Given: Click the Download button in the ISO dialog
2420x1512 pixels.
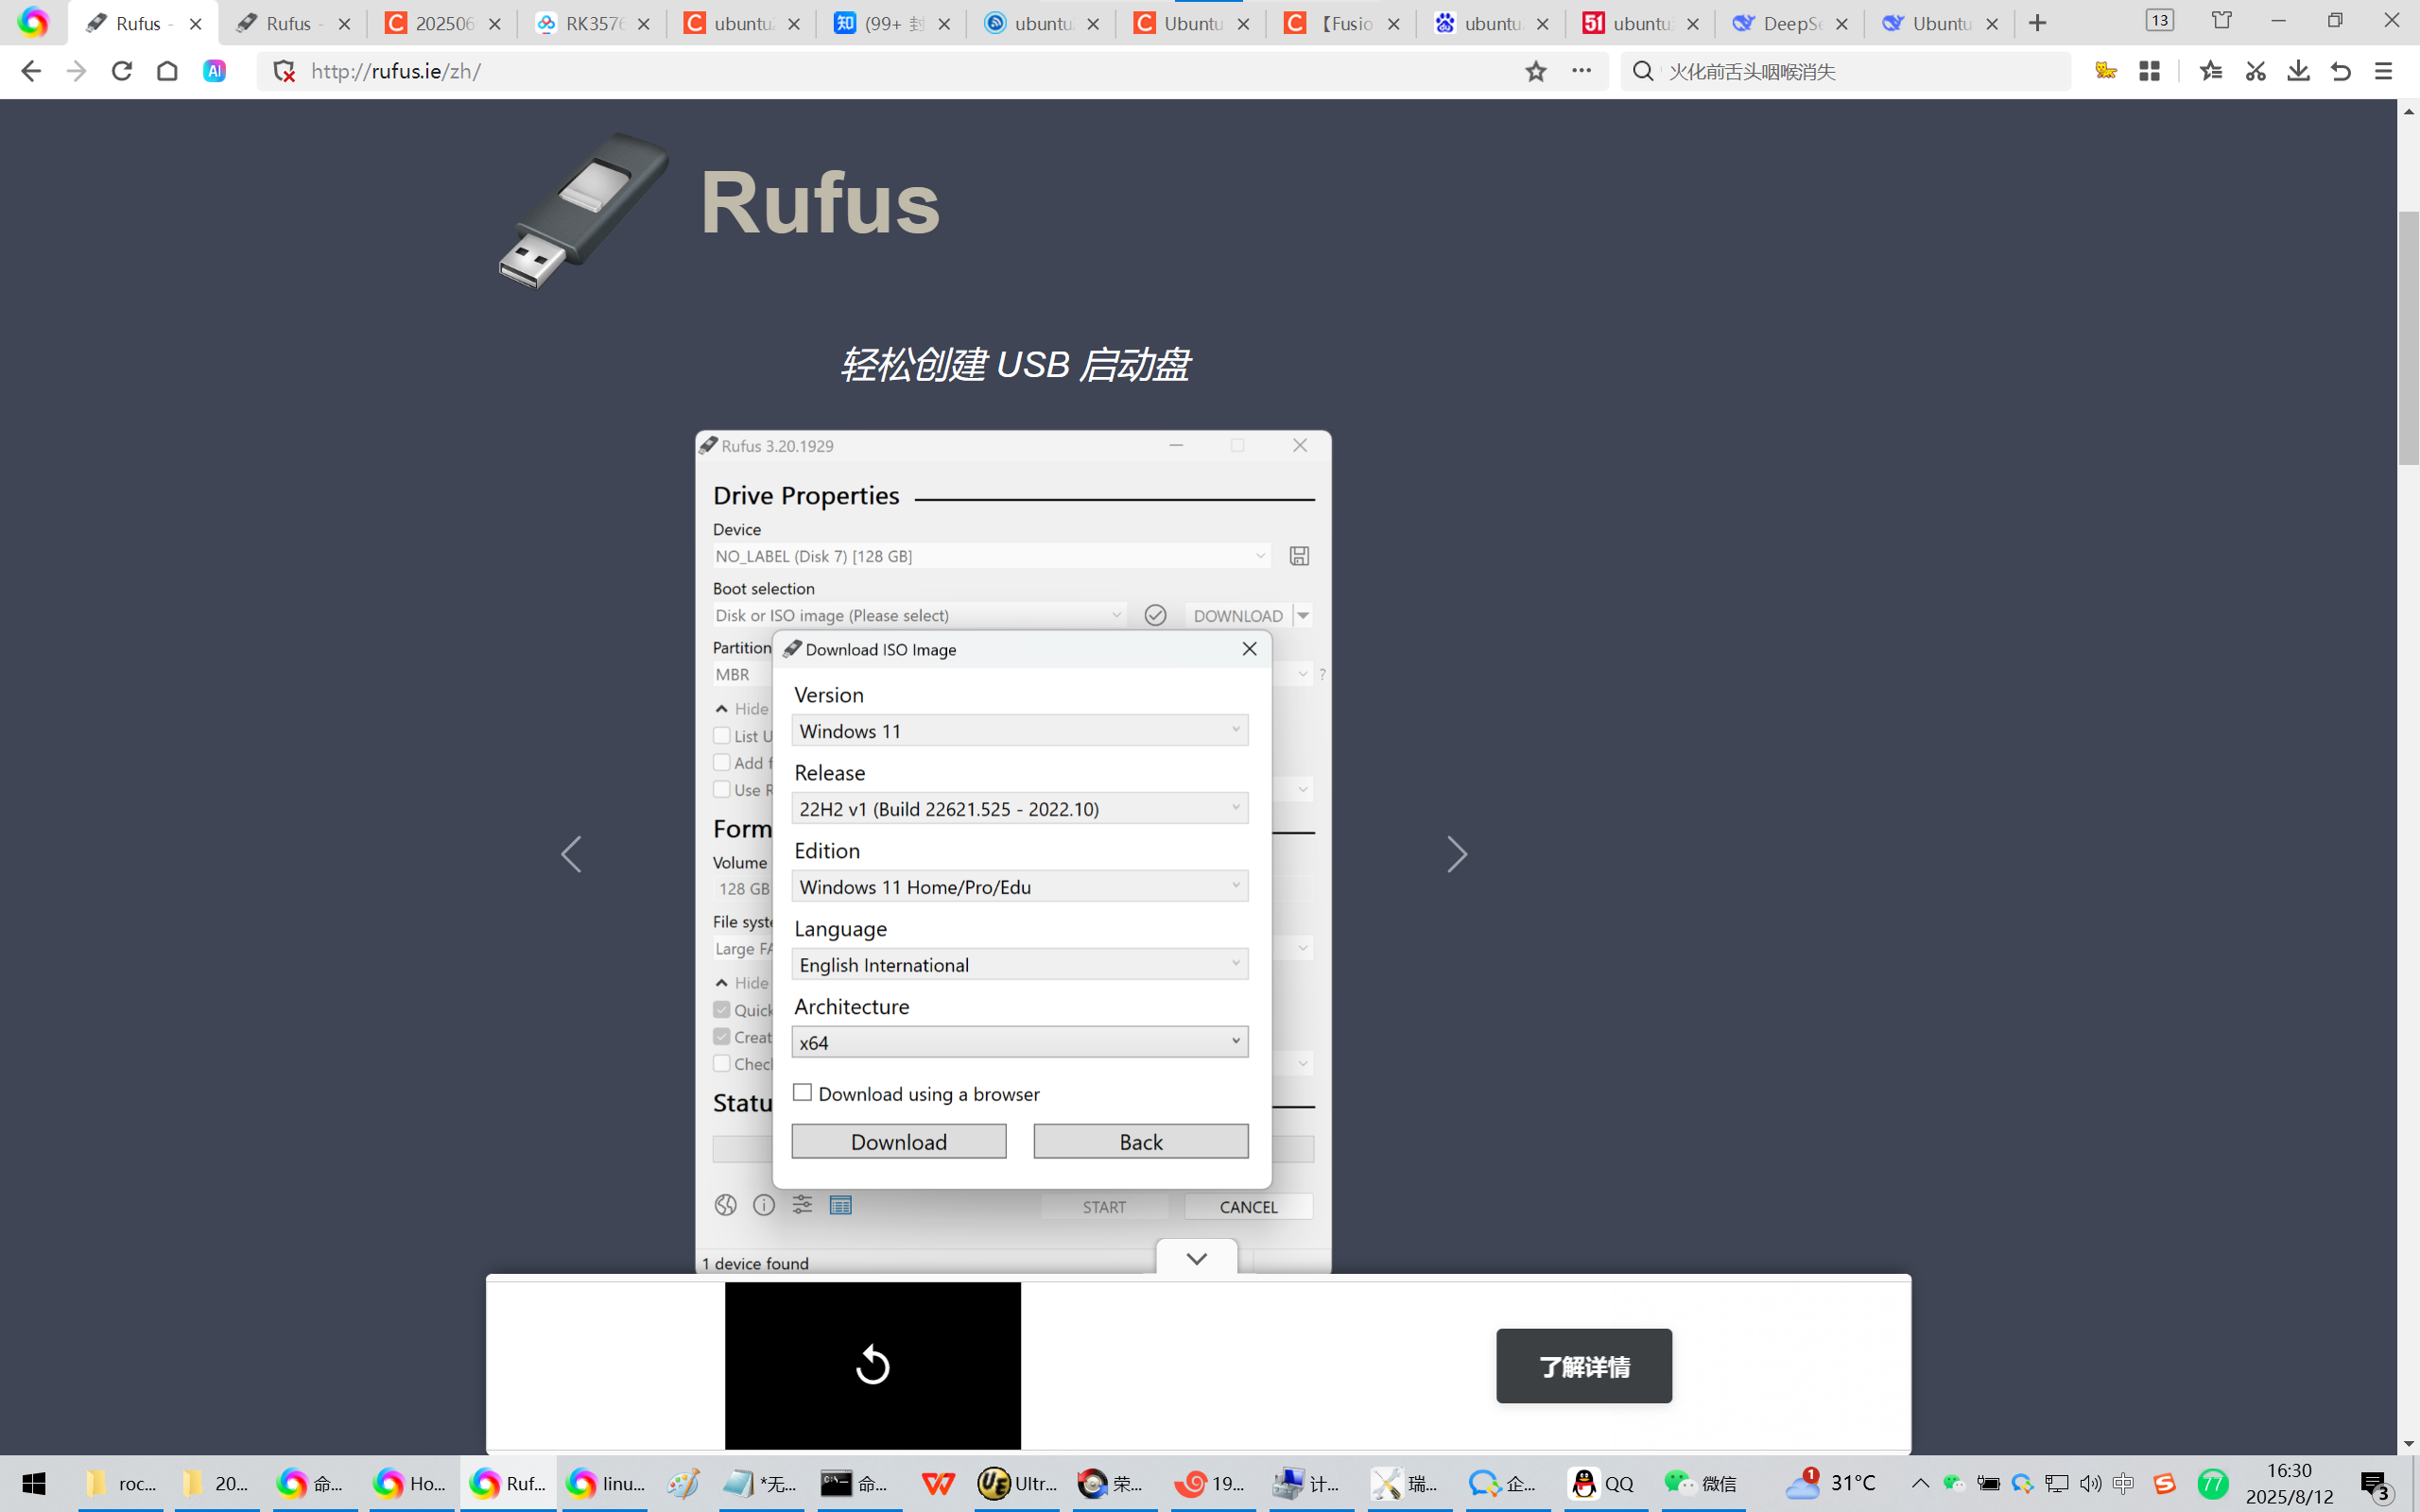Looking at the screenshot, I should tap(898, 1141).
